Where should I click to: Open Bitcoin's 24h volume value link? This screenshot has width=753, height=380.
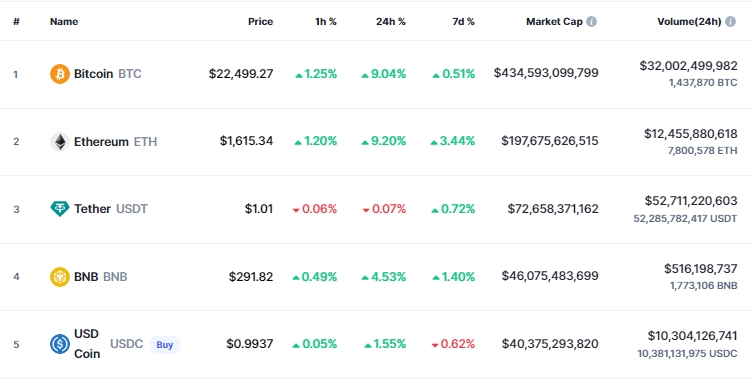pyautogui.click(x=688, y=66)
